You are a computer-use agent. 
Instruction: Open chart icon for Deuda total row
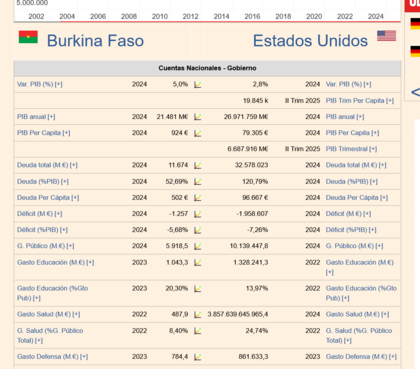[198, 165]
